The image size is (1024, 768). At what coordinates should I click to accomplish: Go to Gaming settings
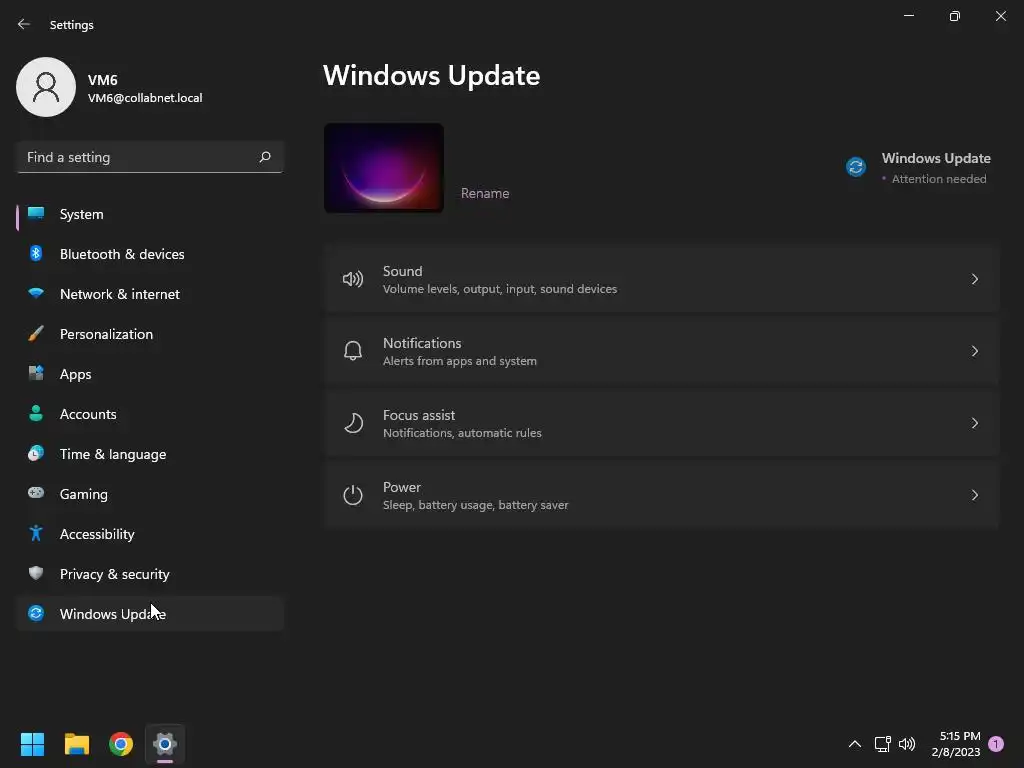(150, 494)
